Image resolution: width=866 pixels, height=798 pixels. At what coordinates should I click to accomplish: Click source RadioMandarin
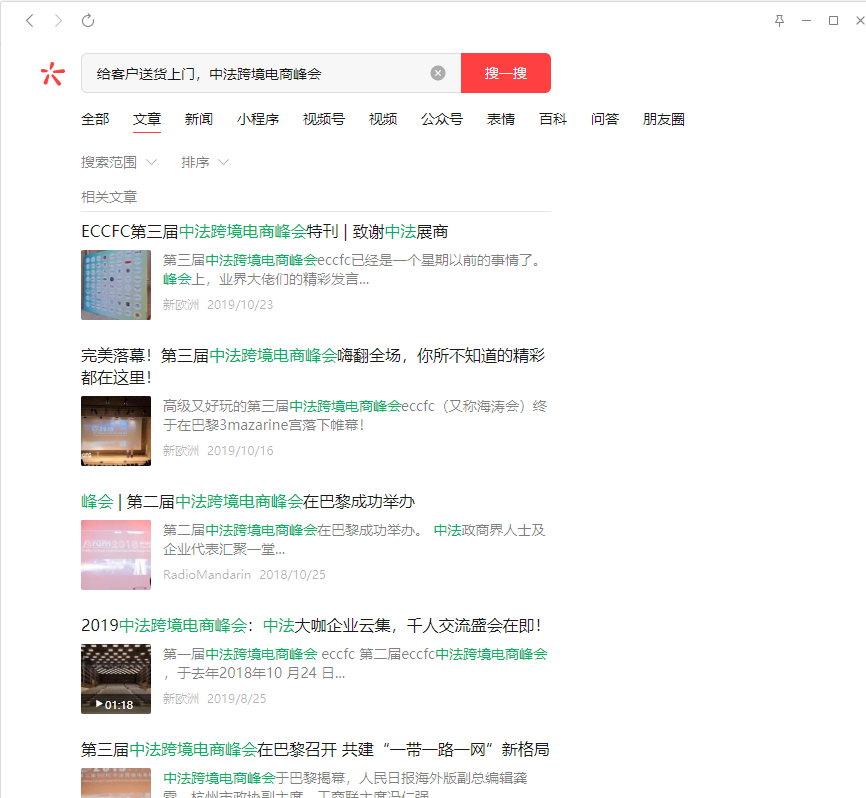point(207,575)
